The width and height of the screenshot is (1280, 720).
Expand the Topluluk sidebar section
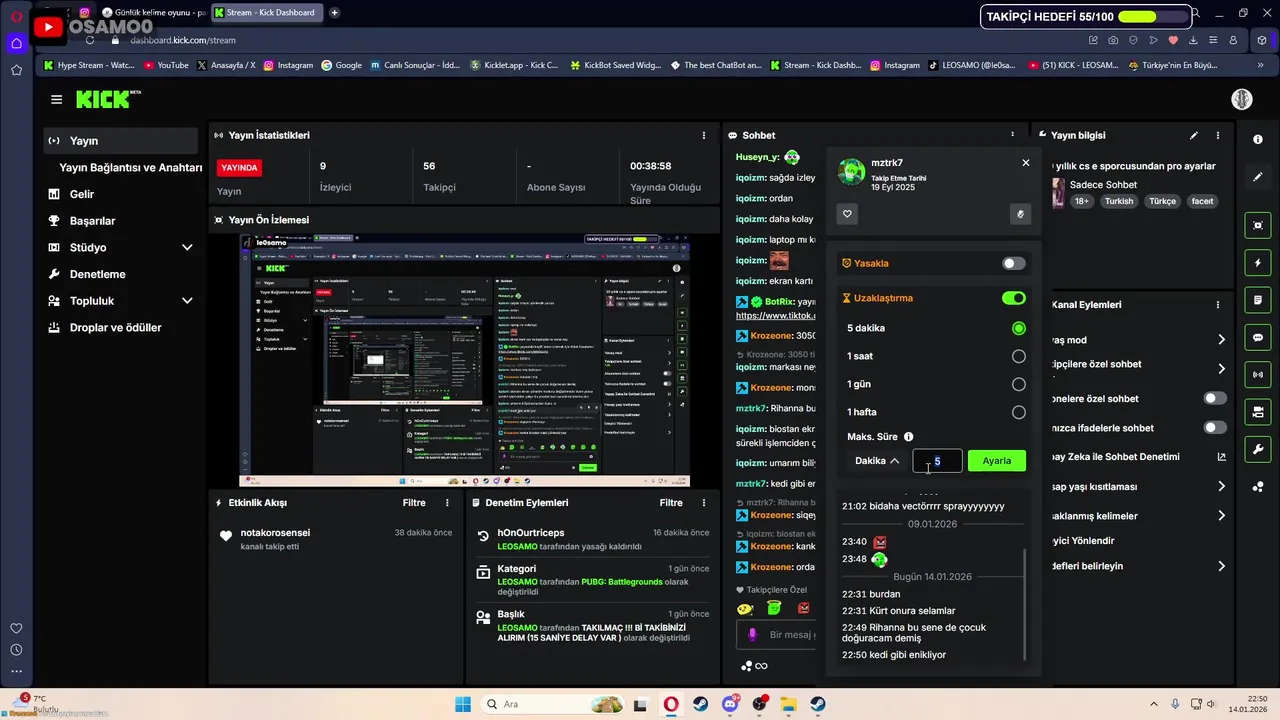tap(187, 300)
